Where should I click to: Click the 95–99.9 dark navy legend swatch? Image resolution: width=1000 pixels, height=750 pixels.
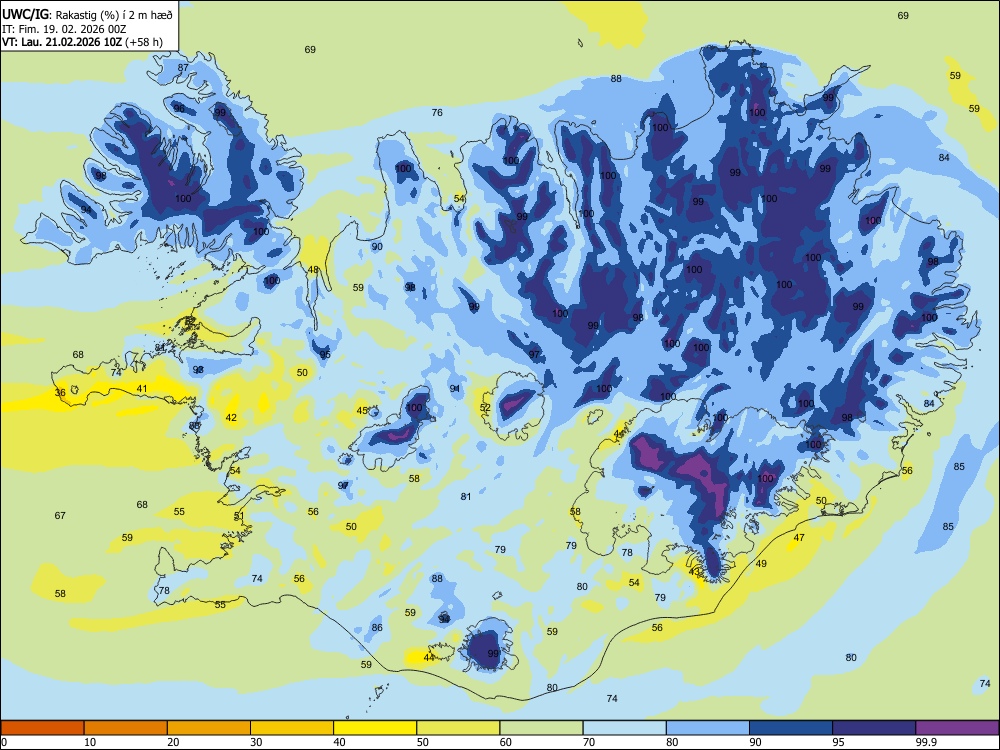(874, 728)
